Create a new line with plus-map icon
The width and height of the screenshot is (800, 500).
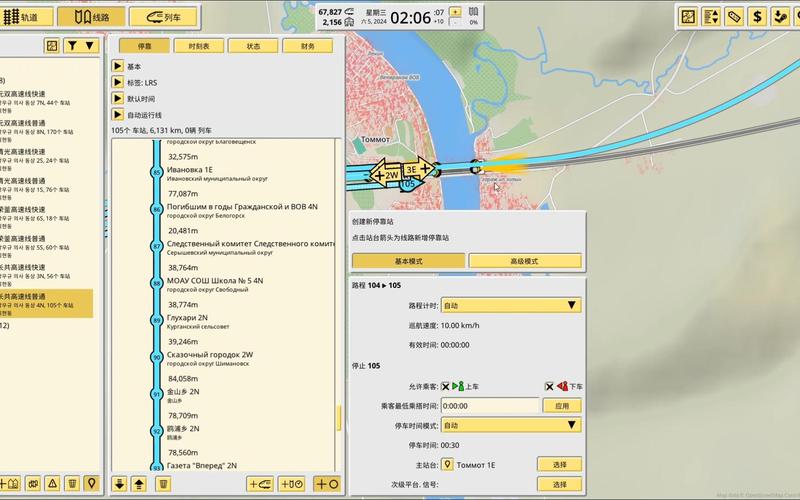tap(10, 483)
